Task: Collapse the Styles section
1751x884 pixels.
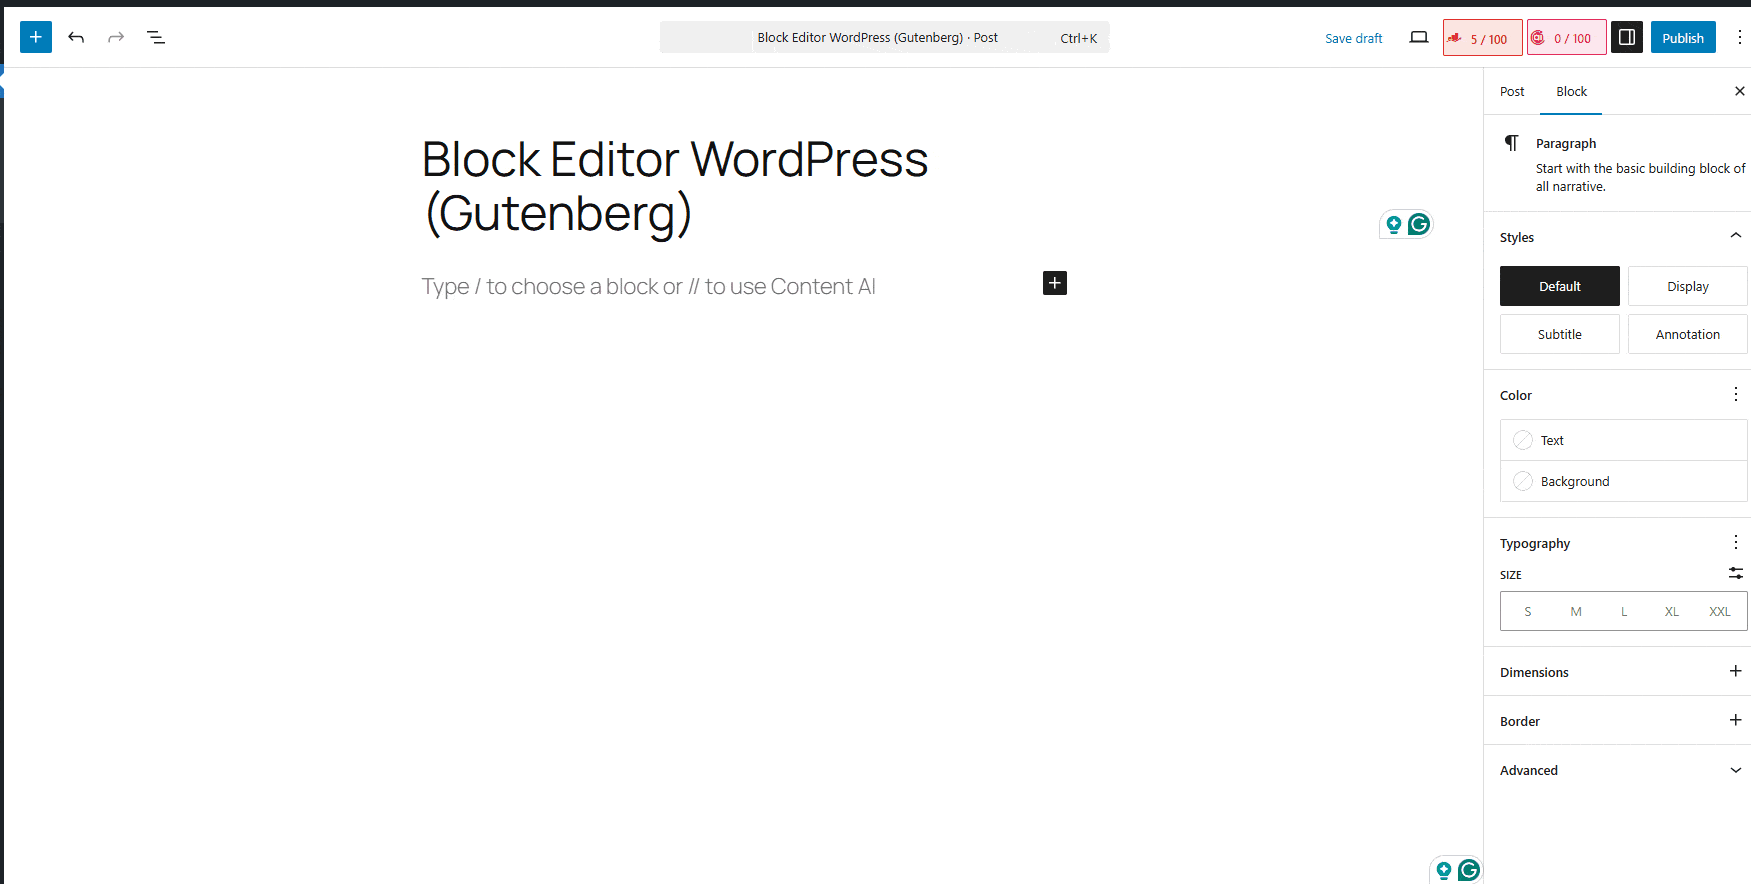Action: tap(1617, 237)
